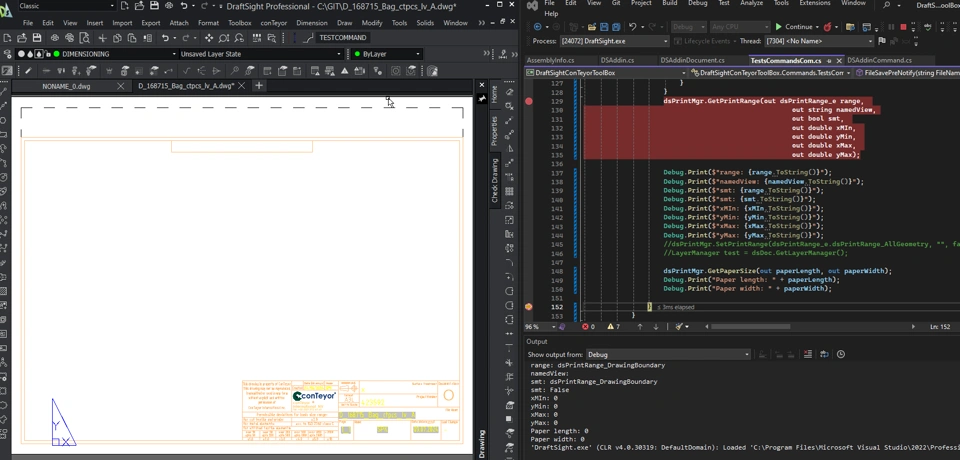
Task: Switch to the DSAddinDocument.cs tab
Action: (692, 60)
